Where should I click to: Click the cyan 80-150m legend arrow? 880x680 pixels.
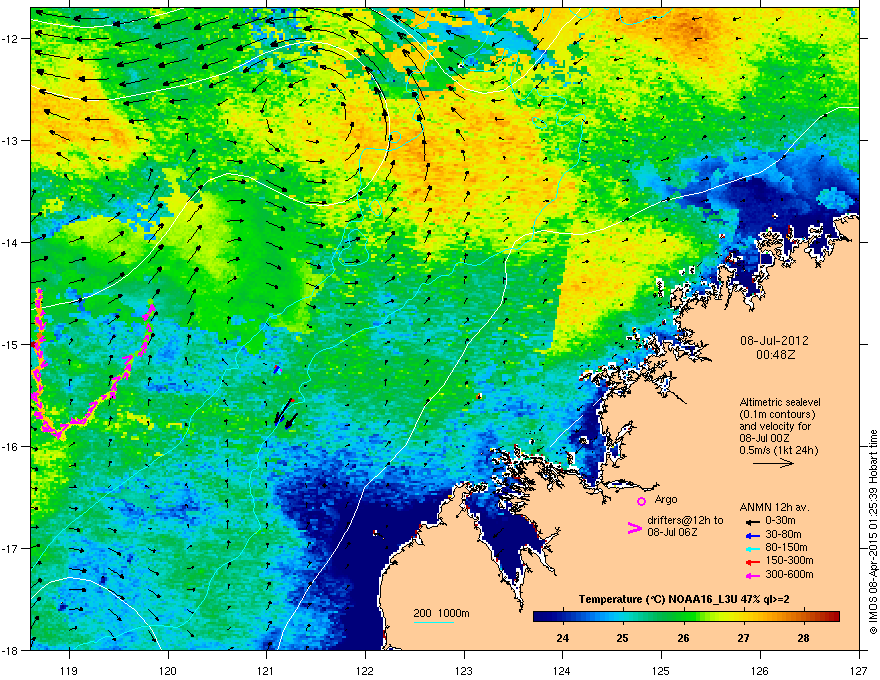coord(752,548)
